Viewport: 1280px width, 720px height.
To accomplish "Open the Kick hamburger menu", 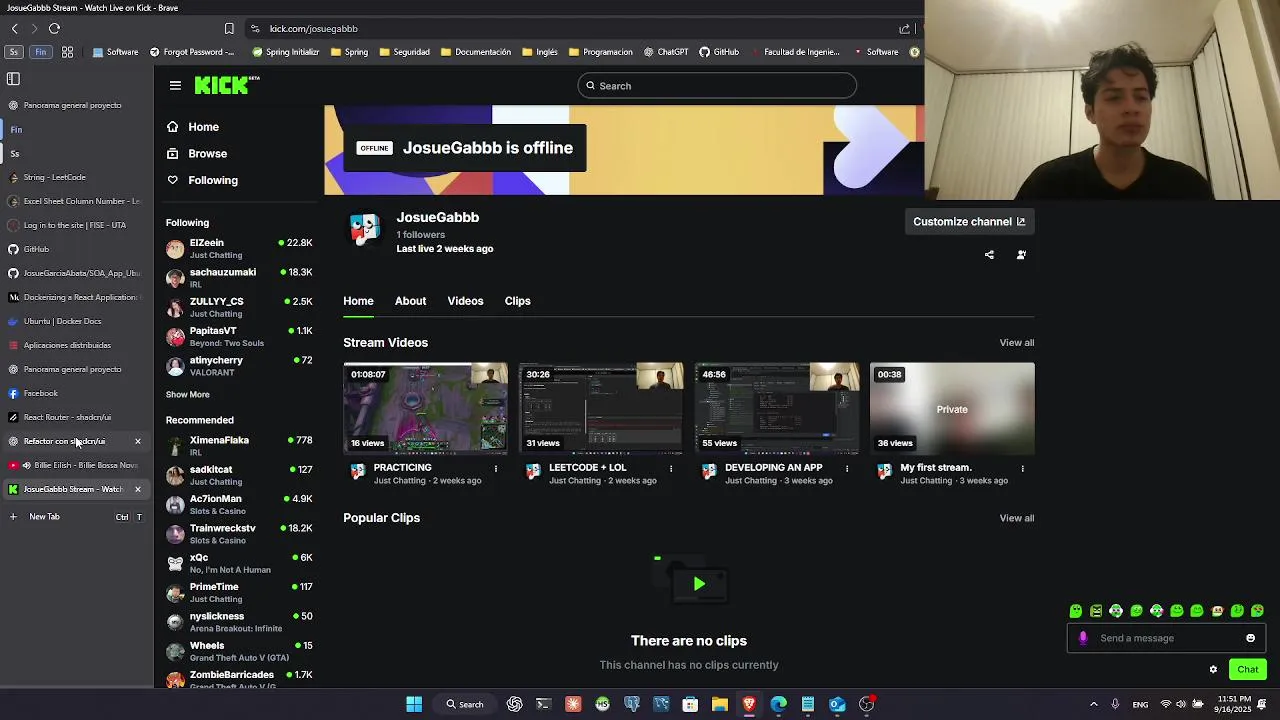I will click(175, 86).
